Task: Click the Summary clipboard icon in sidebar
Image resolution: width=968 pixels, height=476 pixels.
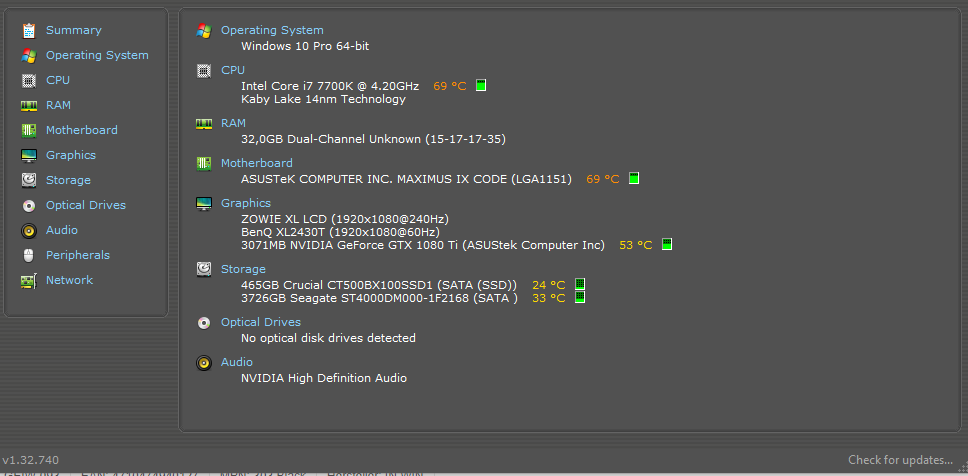Action: (28, 30)
